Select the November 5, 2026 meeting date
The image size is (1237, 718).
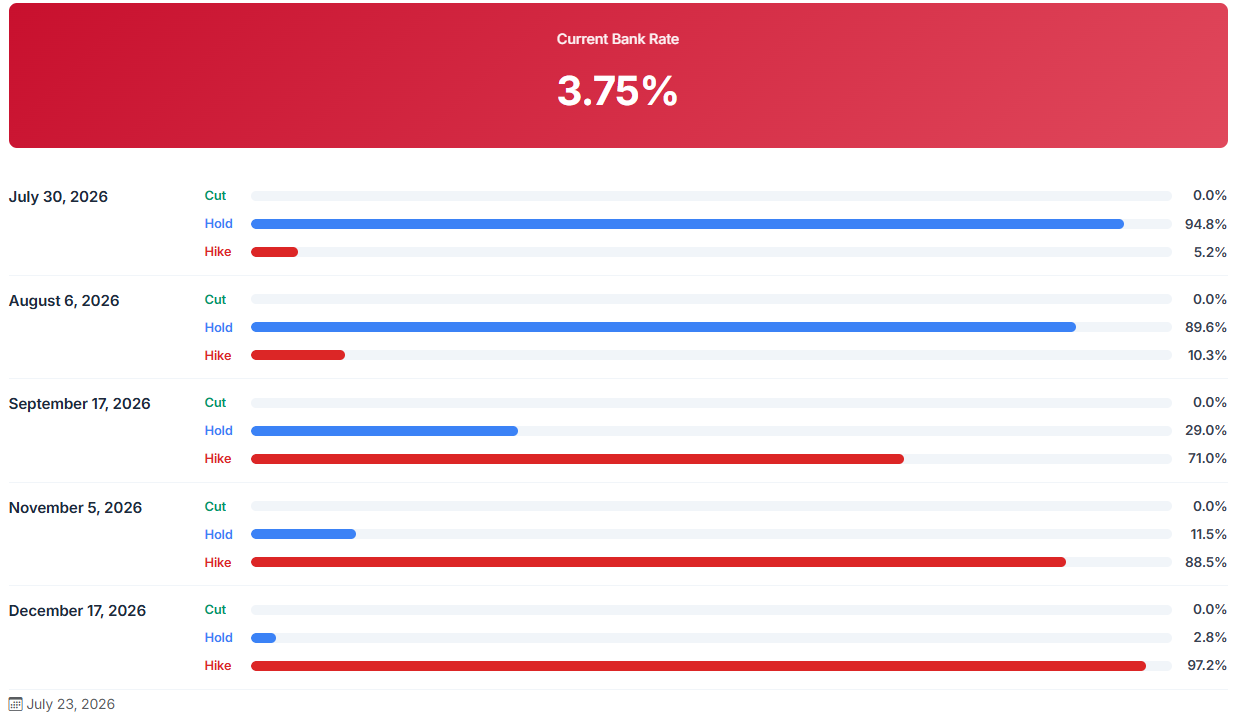pos(76,508)
